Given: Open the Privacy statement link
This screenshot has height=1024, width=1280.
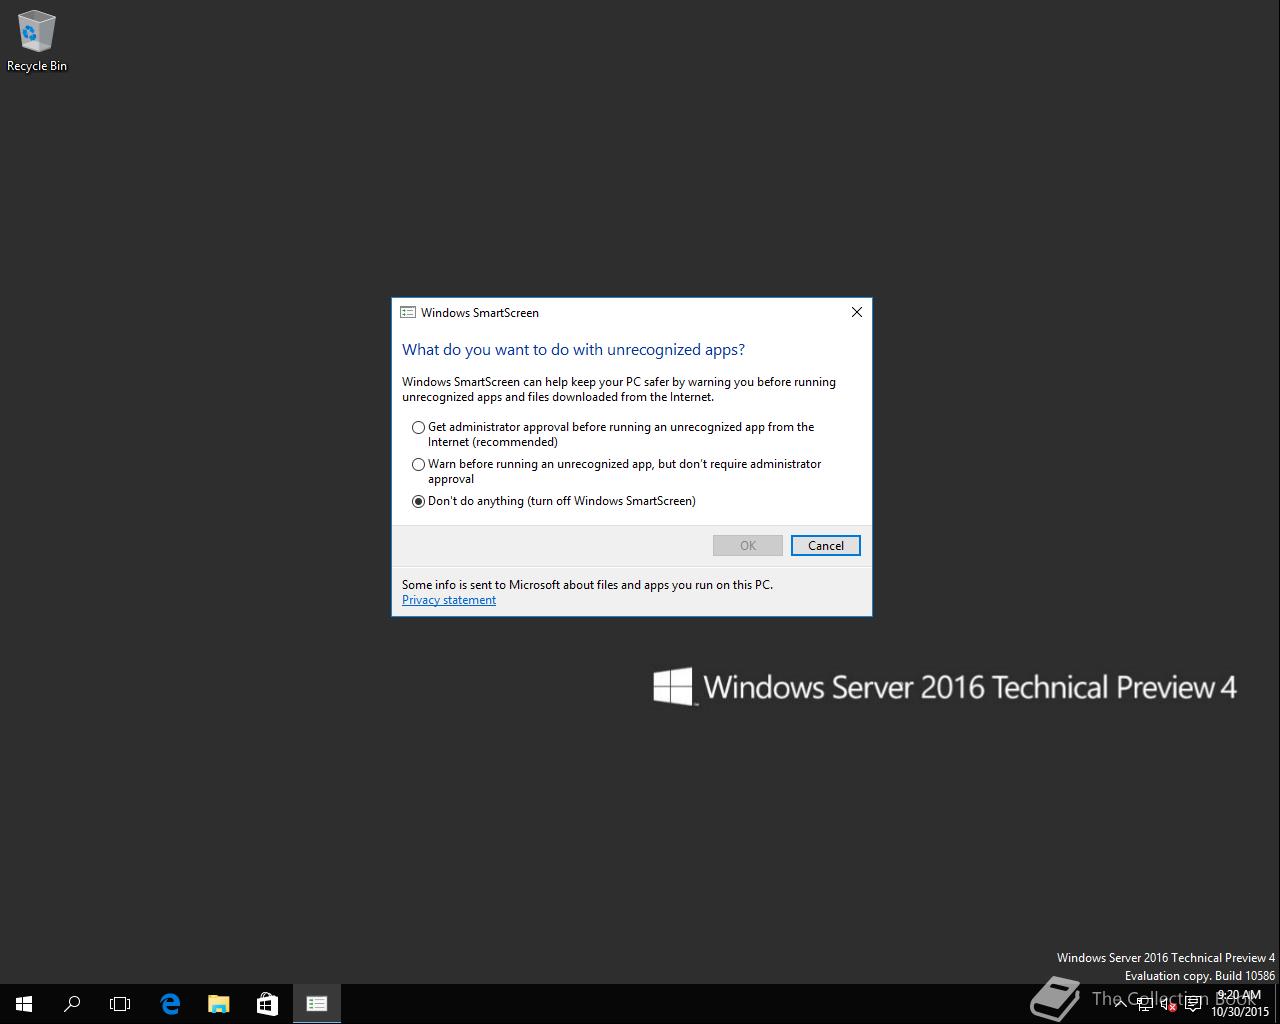Looking at the screenshot, I should (x=449, y=600).
